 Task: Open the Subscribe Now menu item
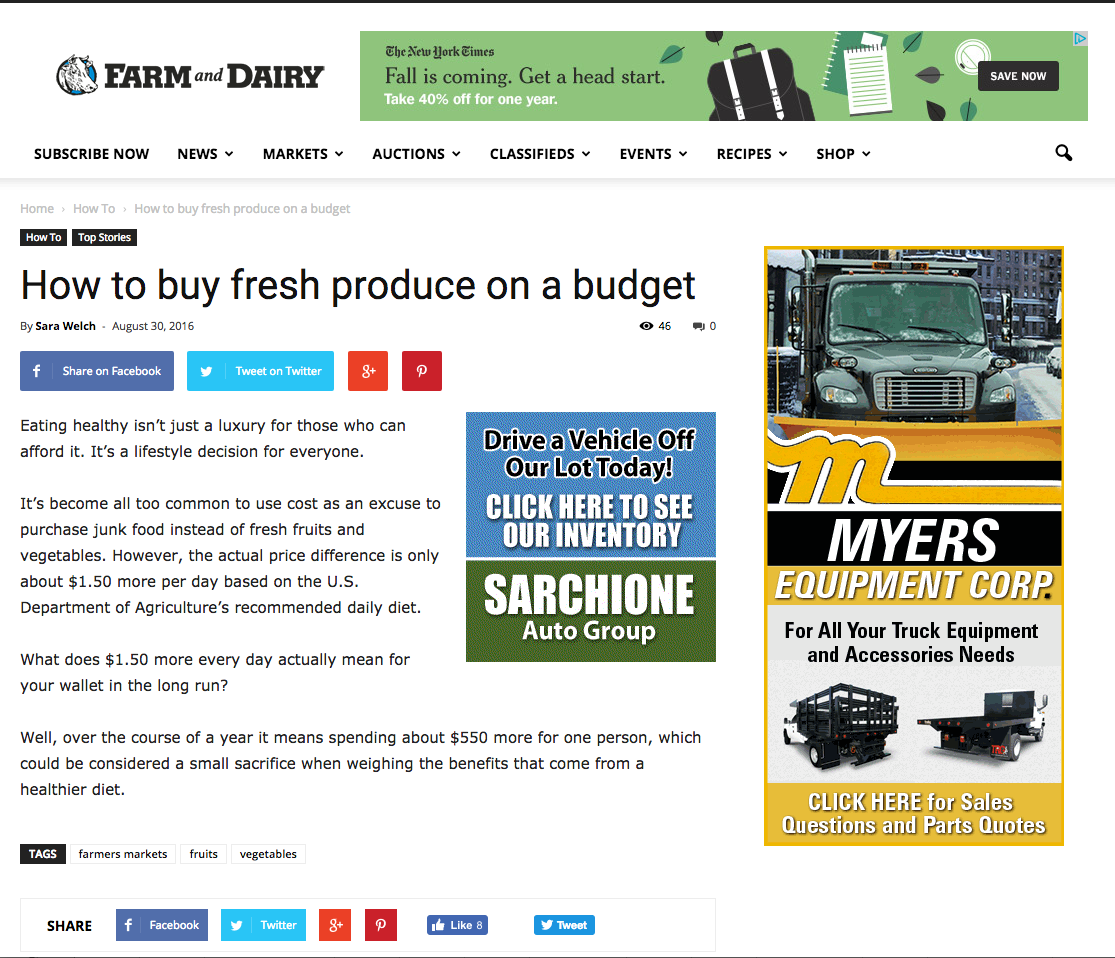pyautogui.click(x=92, y=154)
